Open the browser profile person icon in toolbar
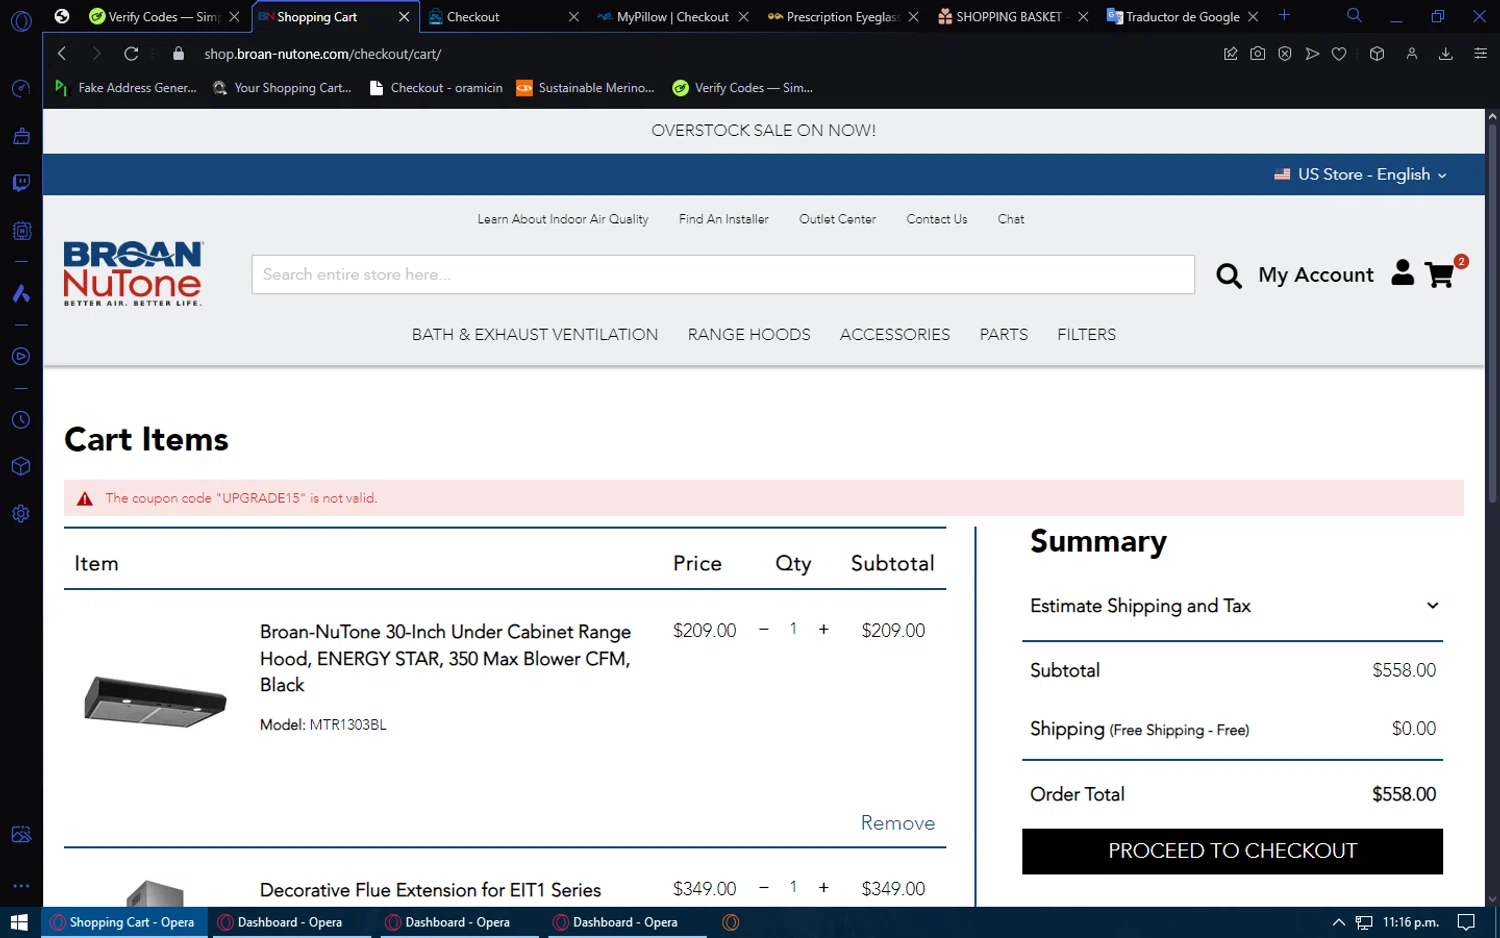Screen dimensions: 1500x938 tap(1412, 54)
